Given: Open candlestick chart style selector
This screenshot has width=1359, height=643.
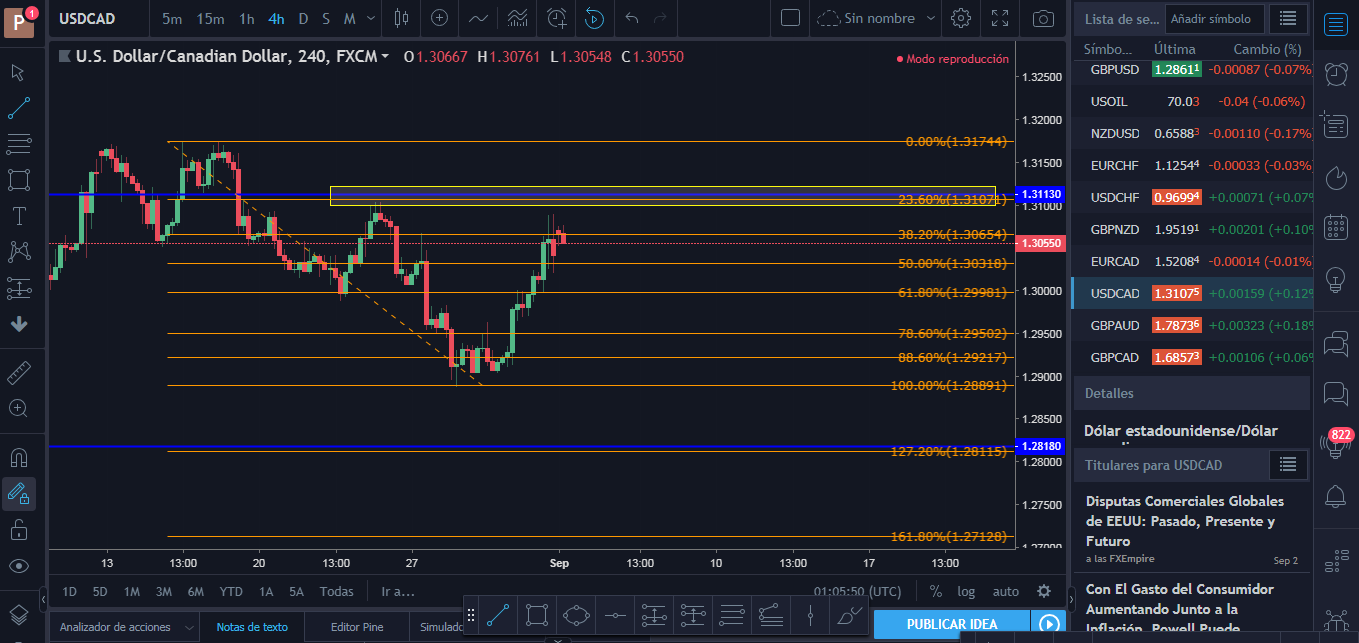Looking at the screenshot, I should tap(401, 18).
